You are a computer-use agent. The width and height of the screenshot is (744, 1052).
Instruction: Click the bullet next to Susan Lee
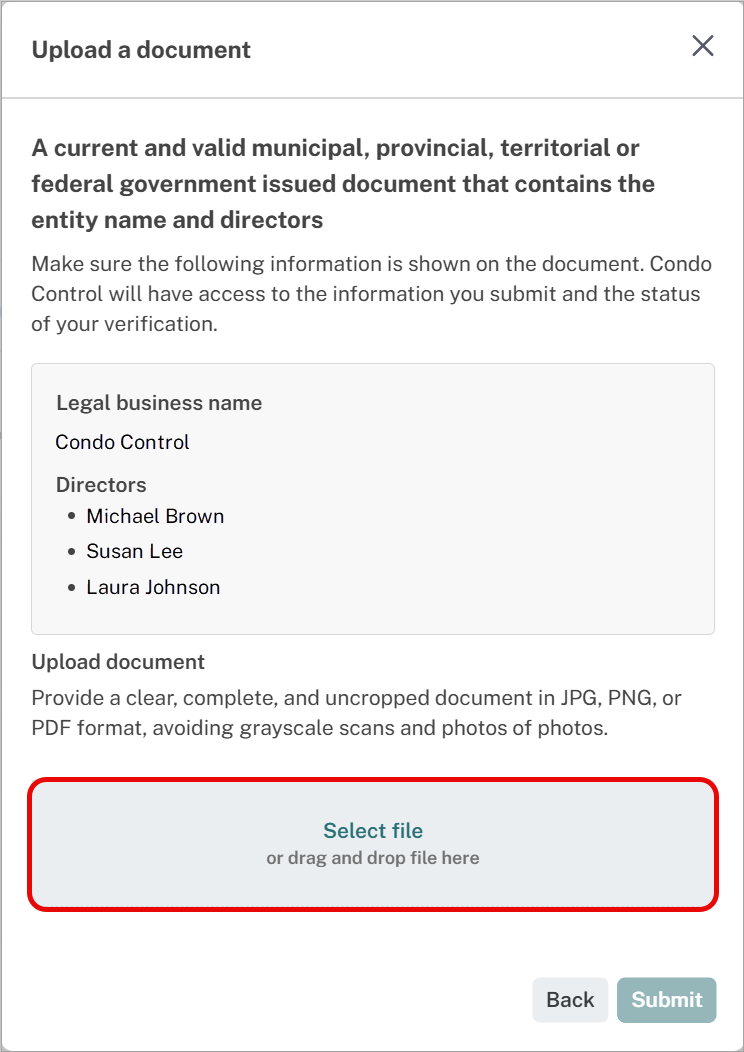(72, 552)
